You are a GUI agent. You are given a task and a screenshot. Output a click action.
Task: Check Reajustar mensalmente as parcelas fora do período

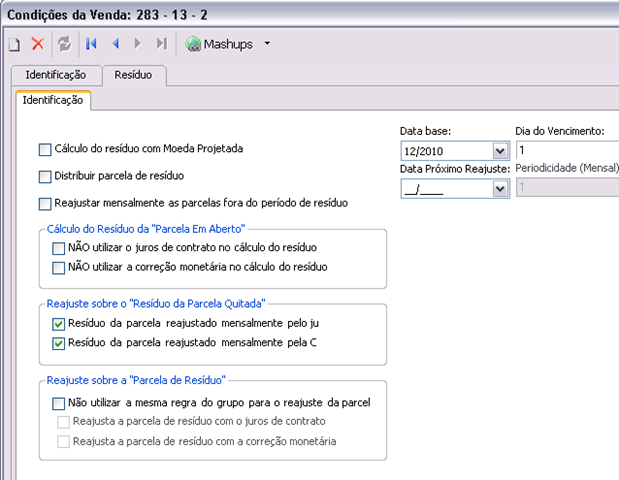45,204
